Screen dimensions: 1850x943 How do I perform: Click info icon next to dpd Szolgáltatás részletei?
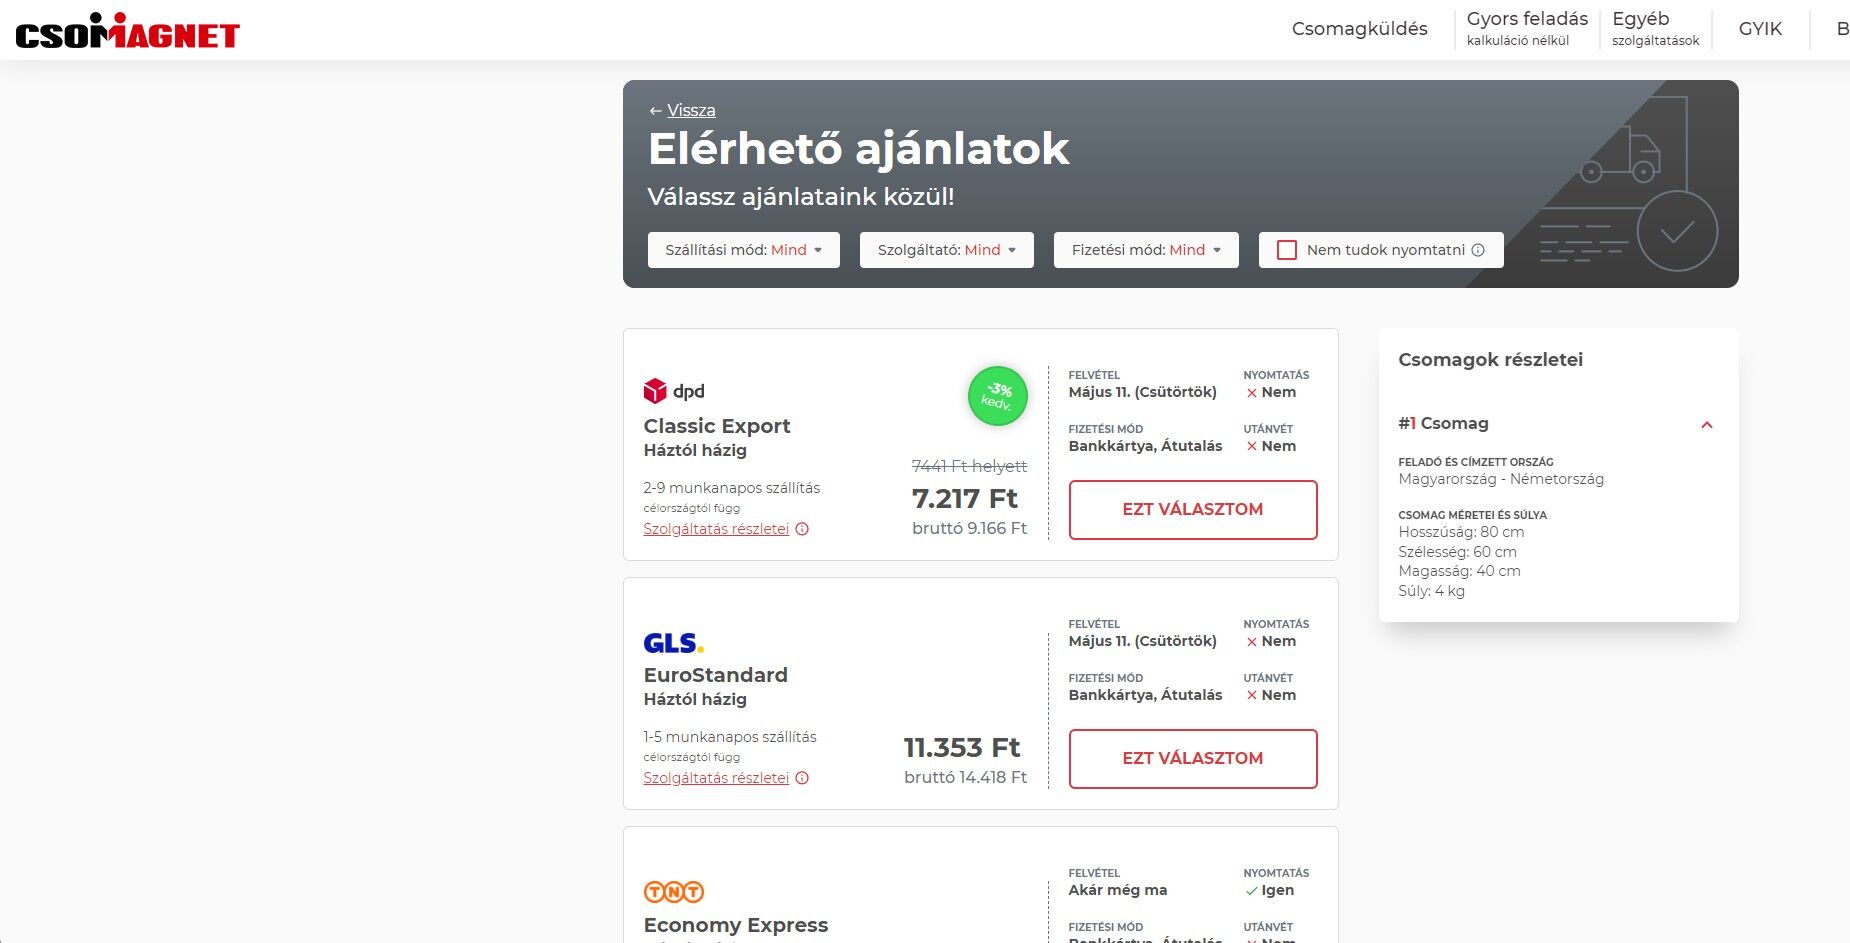pyautogui.click(x=802, y=529)
